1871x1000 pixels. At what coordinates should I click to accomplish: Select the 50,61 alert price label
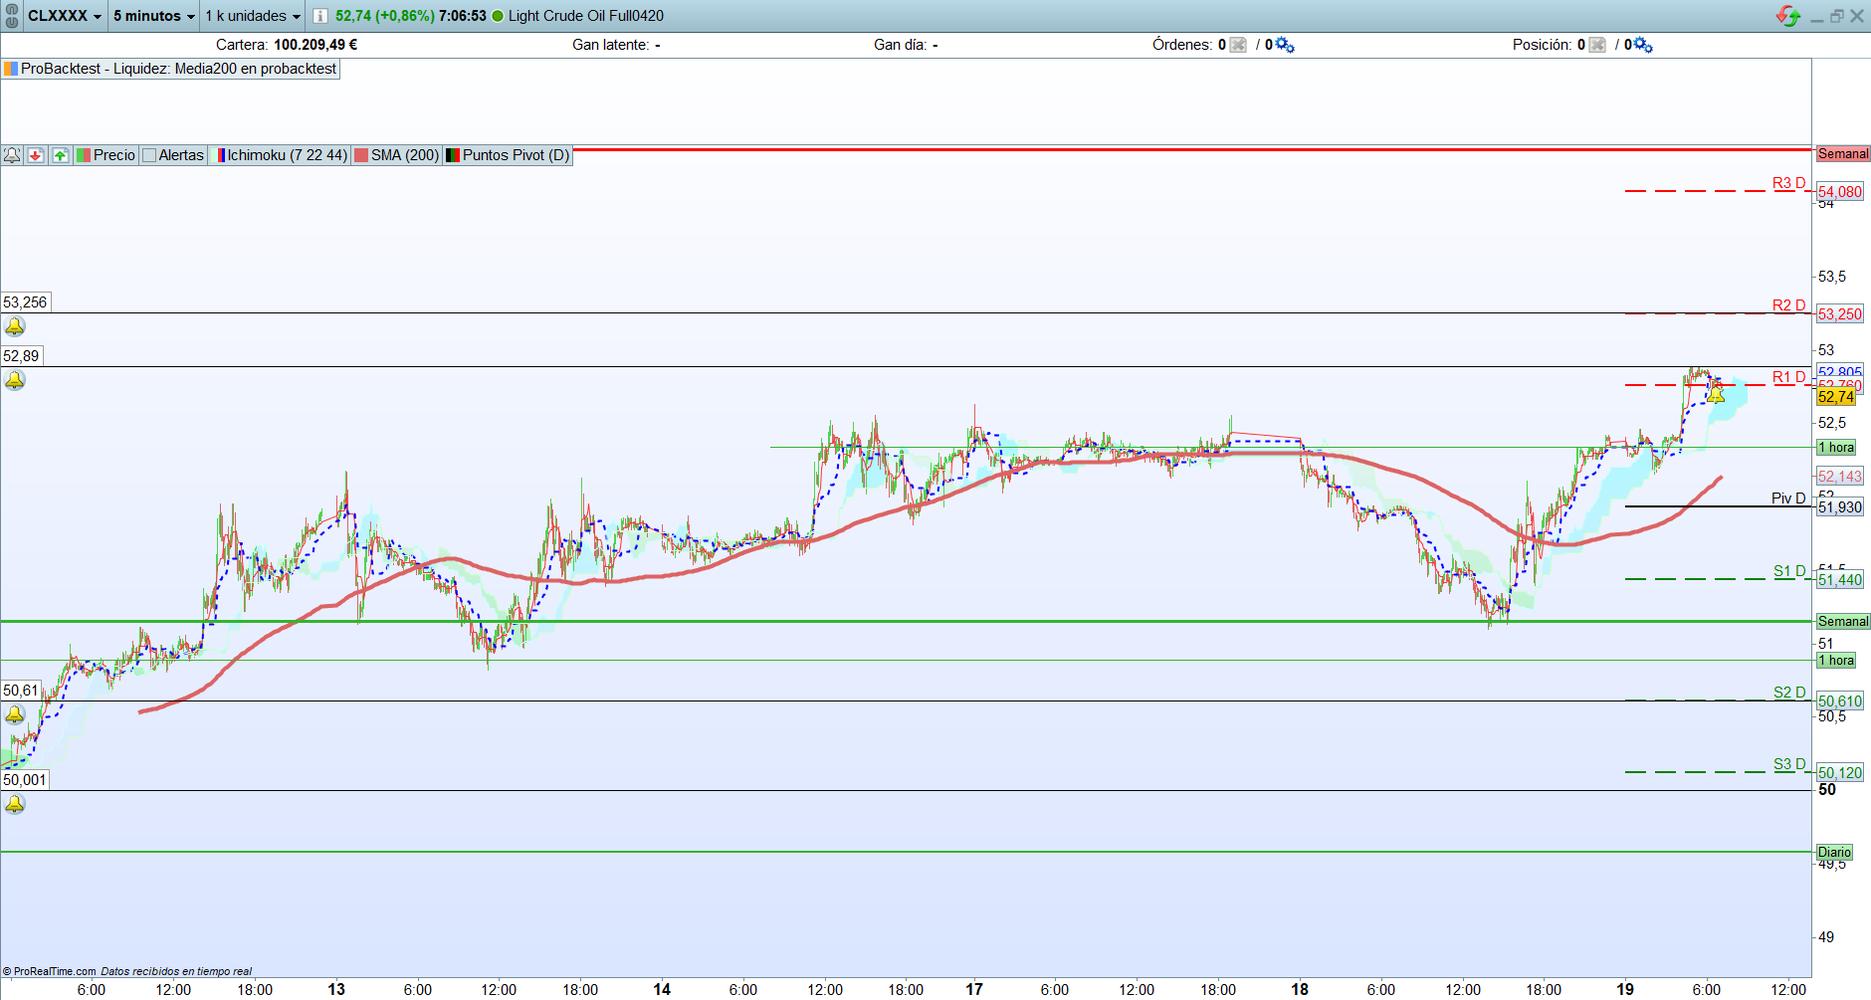coord(21,691)
